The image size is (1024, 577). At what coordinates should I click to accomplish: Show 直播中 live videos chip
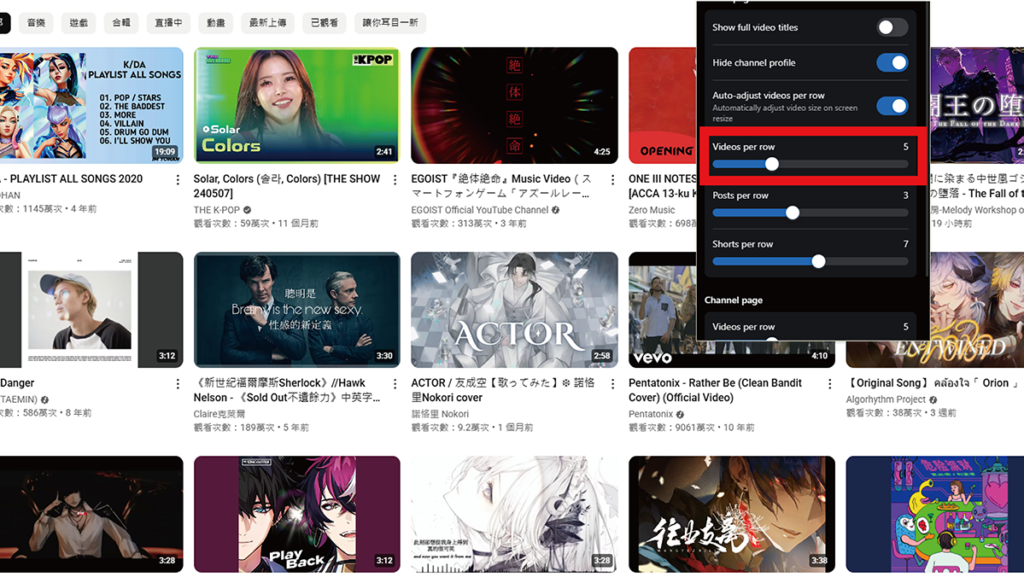(x=168, y=23)
